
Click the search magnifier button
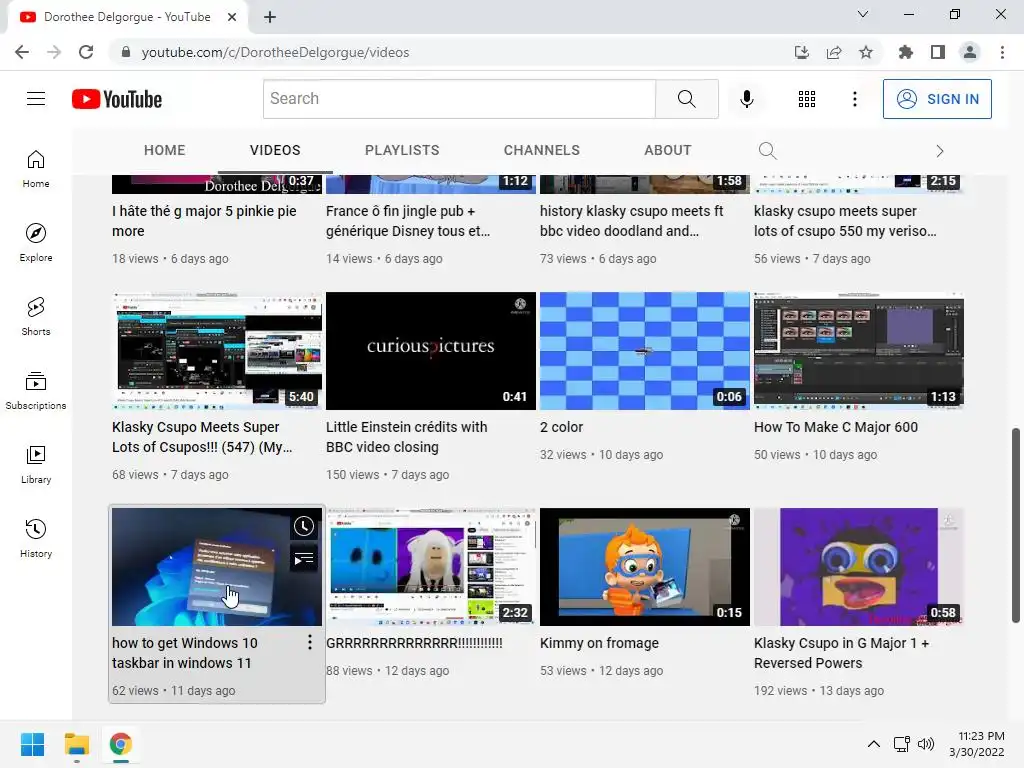[x=686, y=99]
